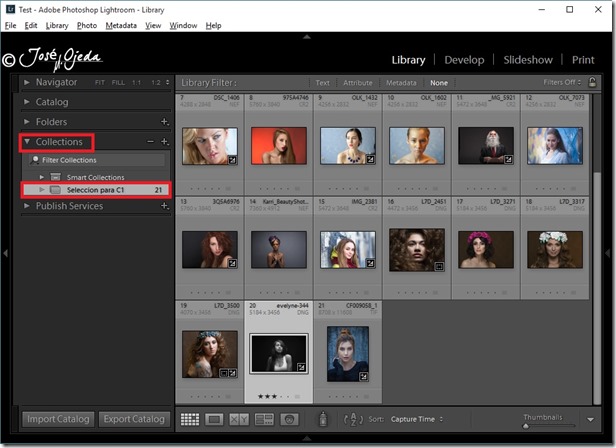The image size is (616, 448).
Task: Show filmstrip with bottom panel arrow
Action: 307,438
